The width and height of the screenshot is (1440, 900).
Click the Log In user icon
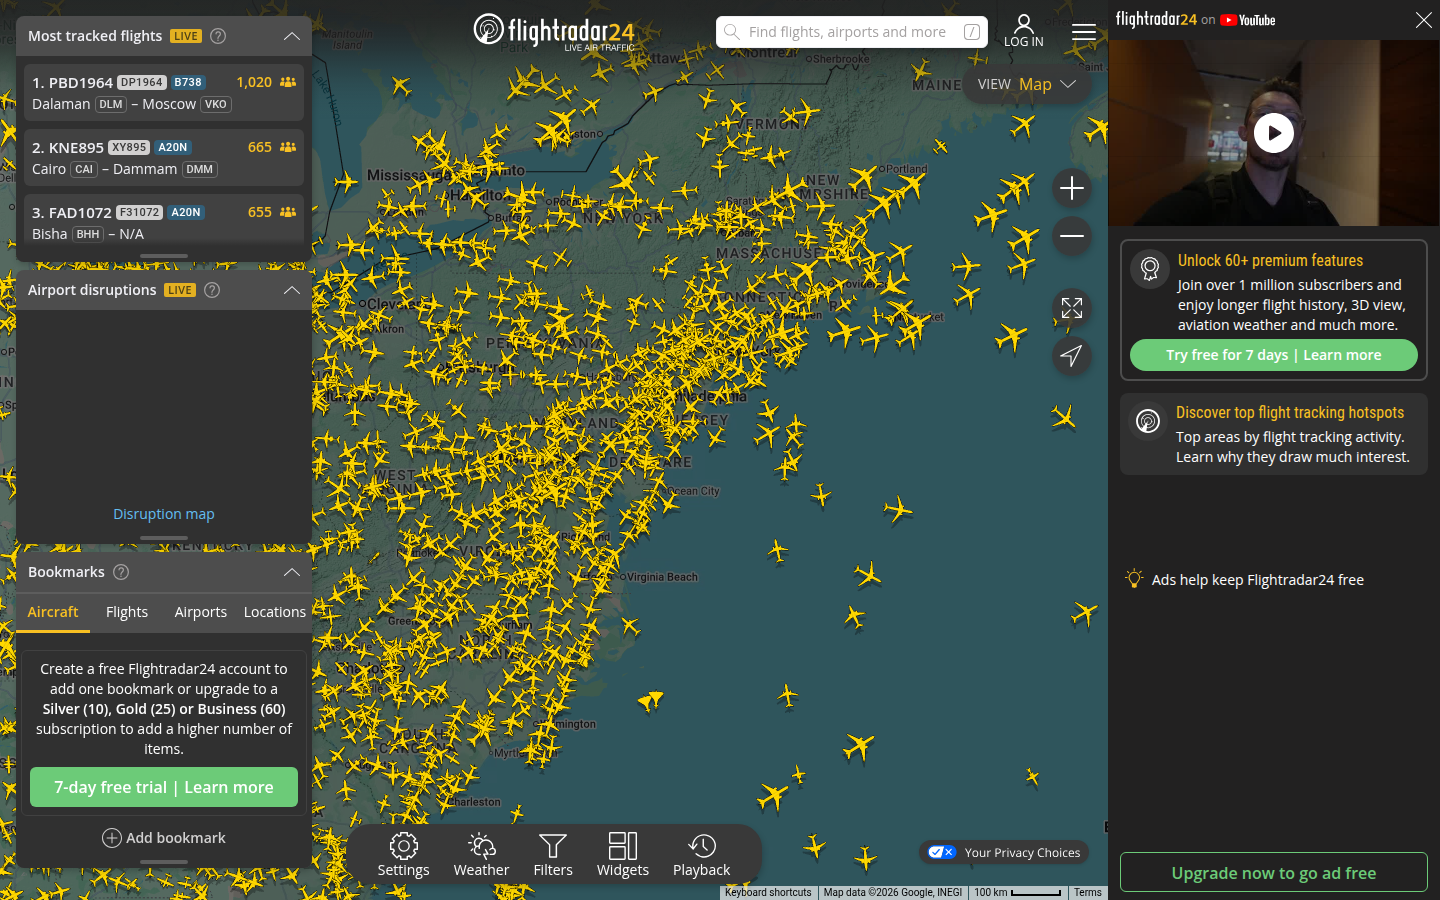(1023, 31)
